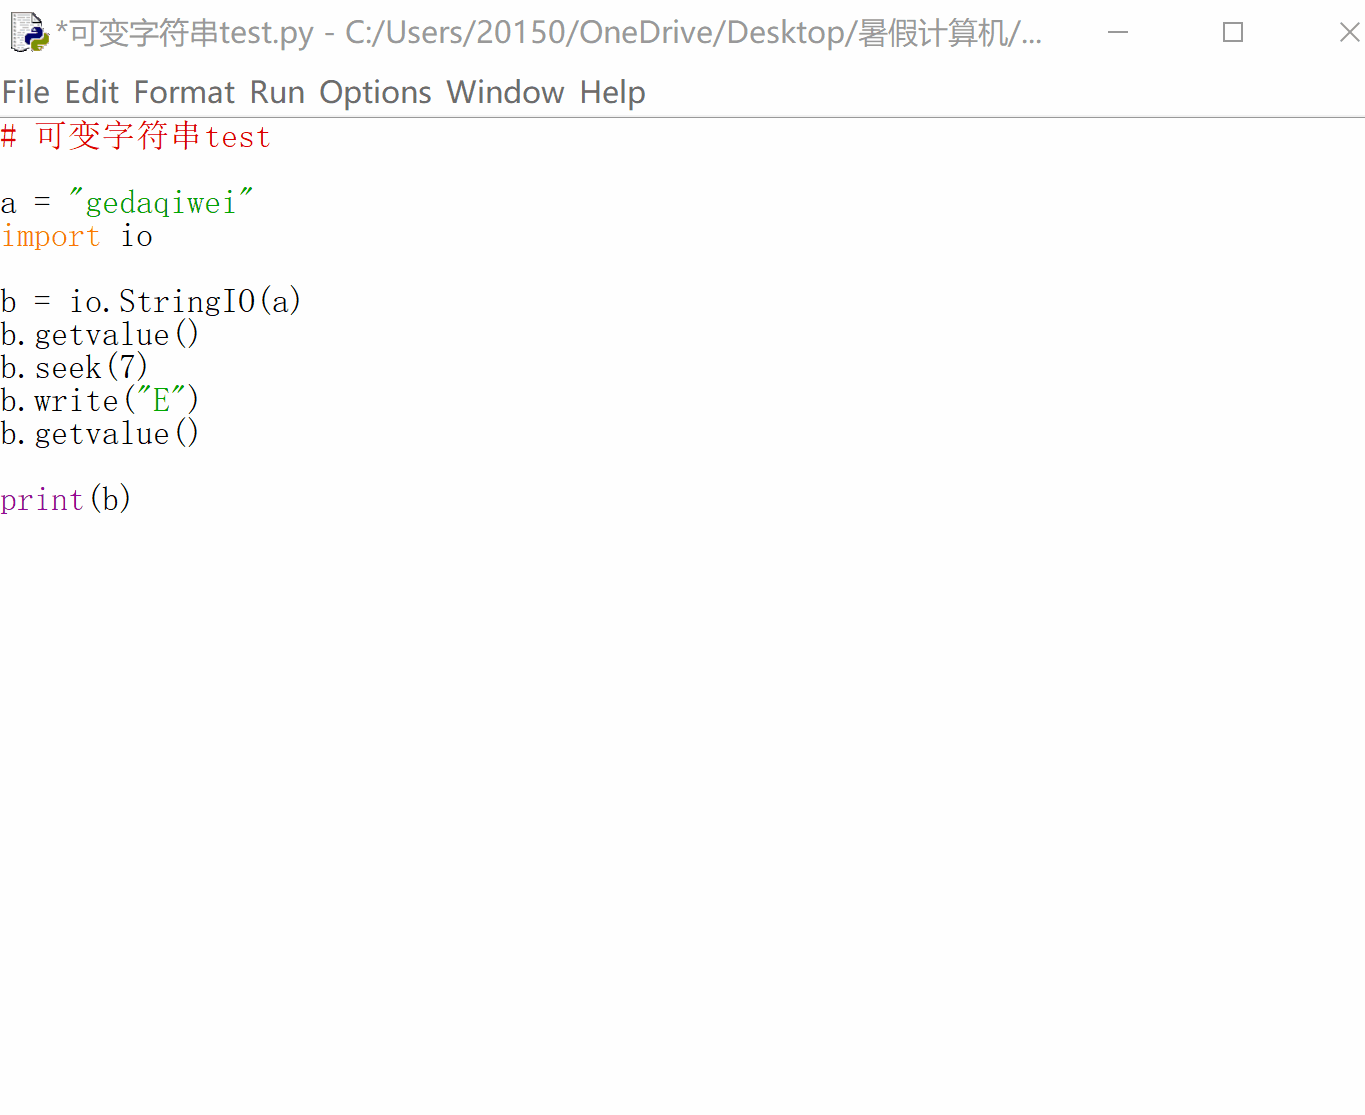Close the IDLE editor window
Image resolution: width=1365 pixels, height=1115 pixels.
pos(1348,32)
